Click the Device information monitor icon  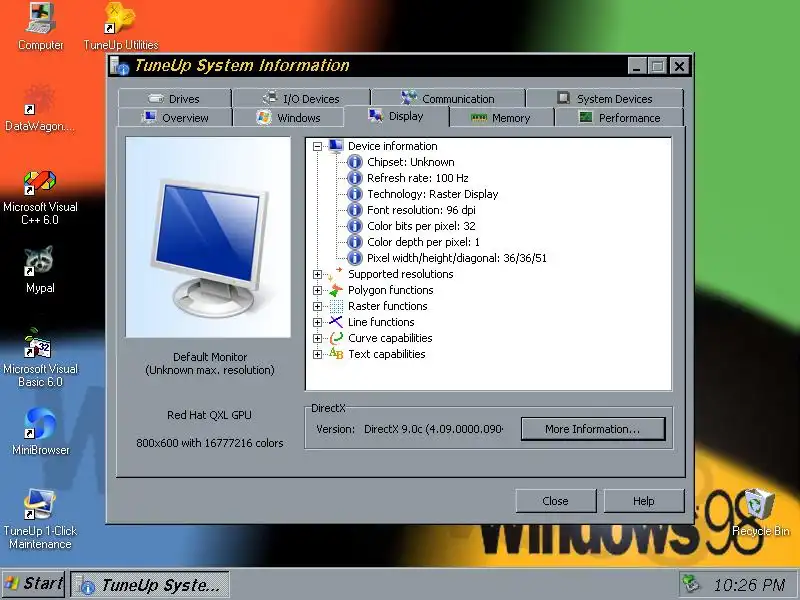click(336, 146)
